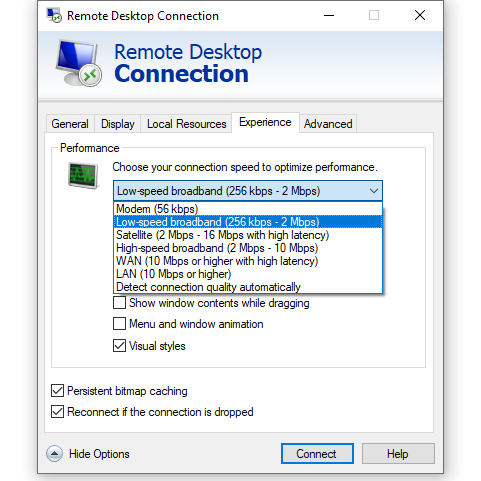
Task: Click the Connect button
Action: tap(317, 454)
